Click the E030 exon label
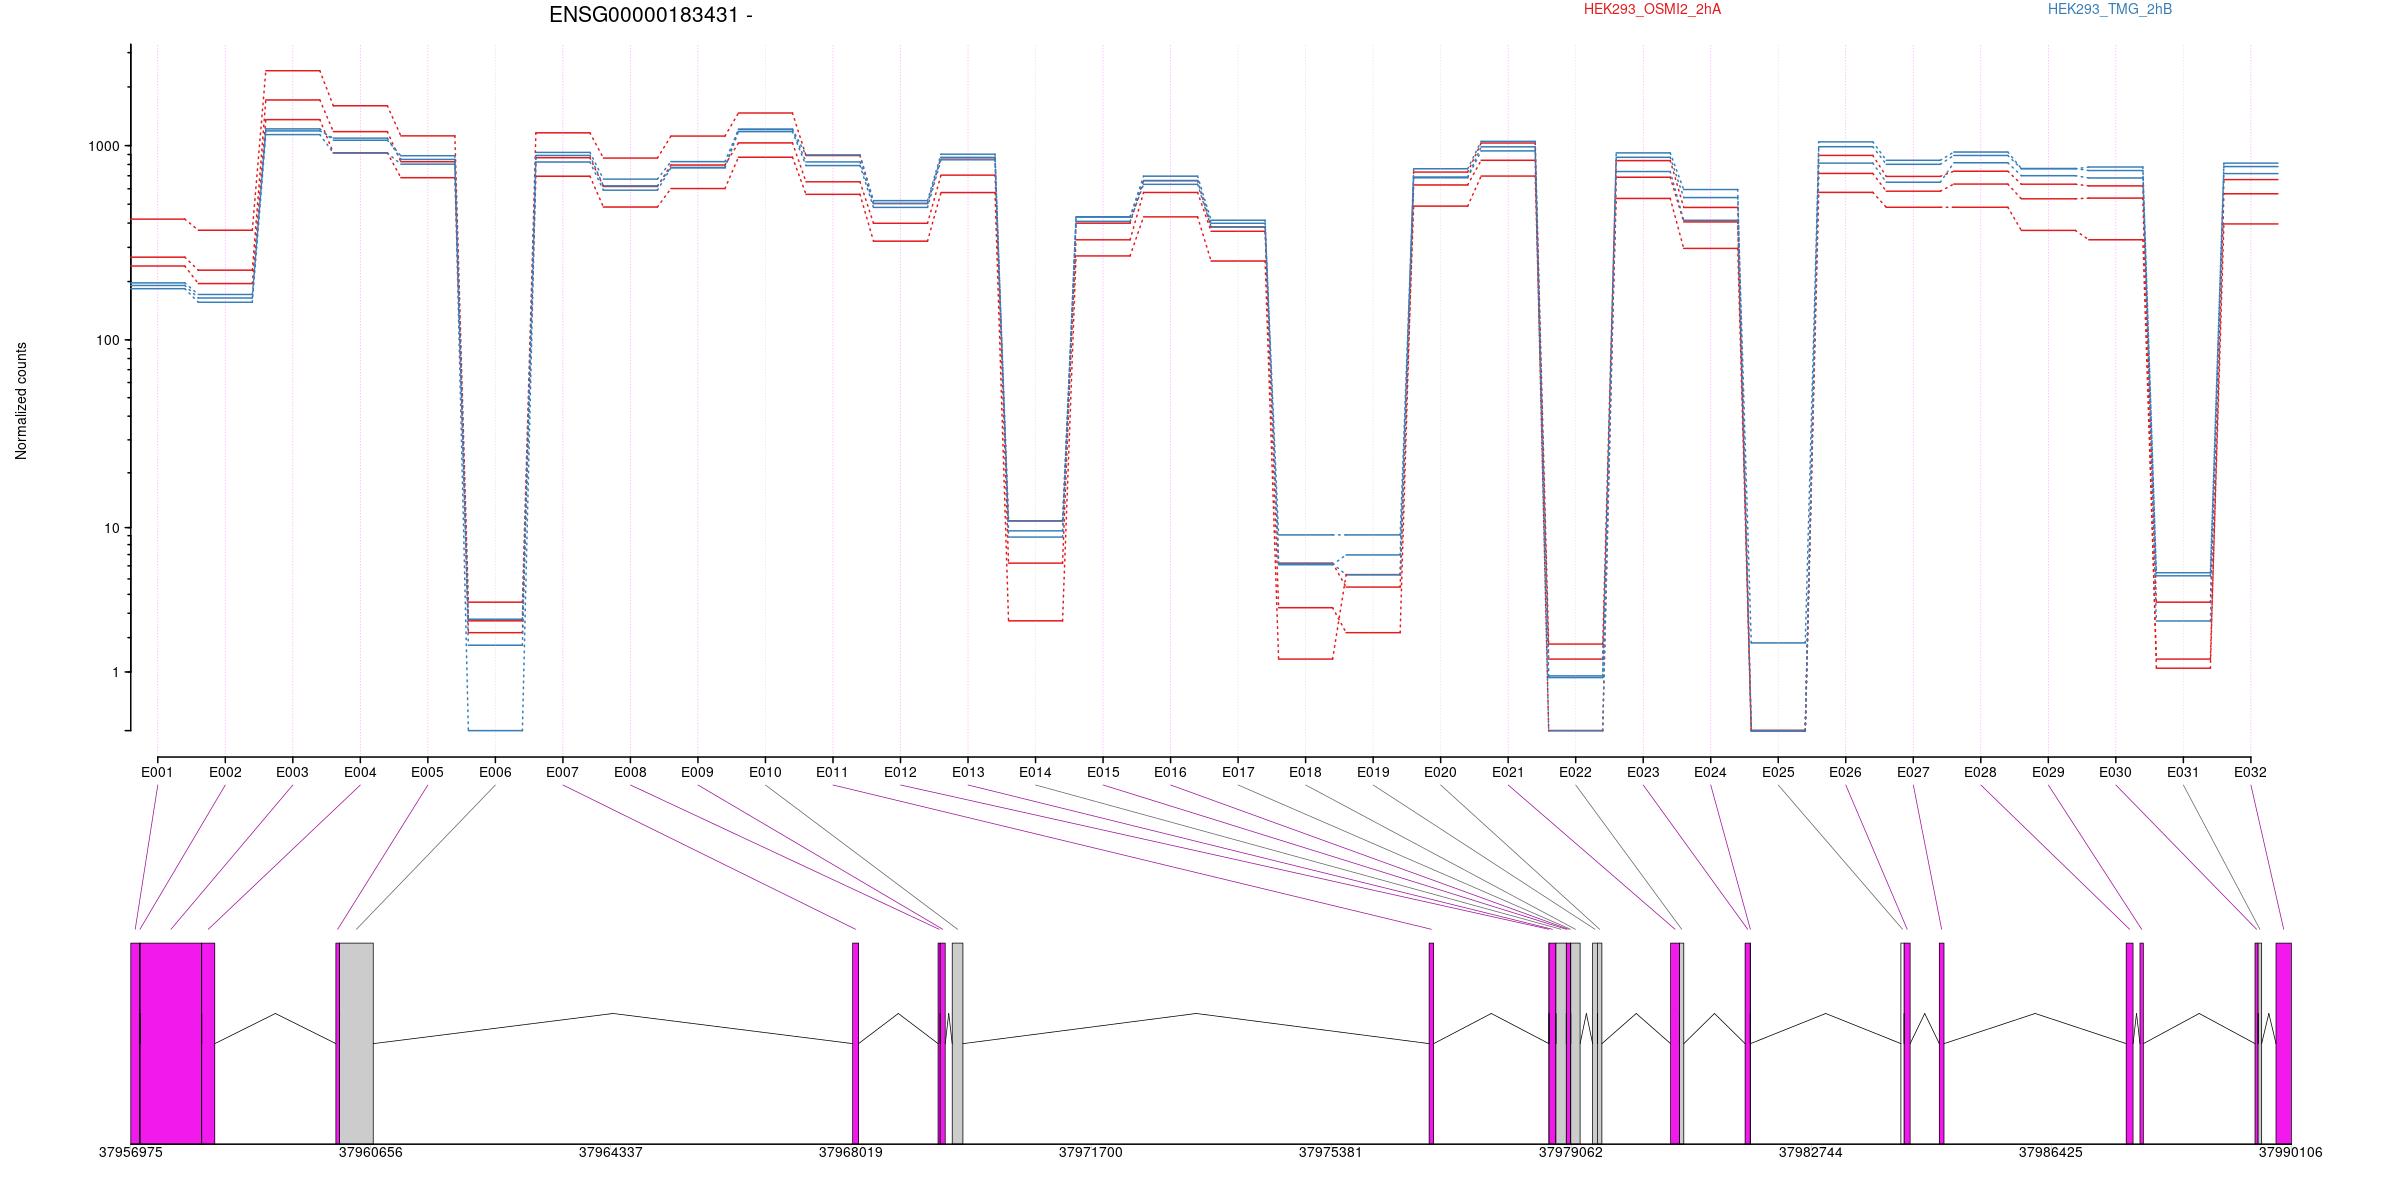 pos(2115,772)
